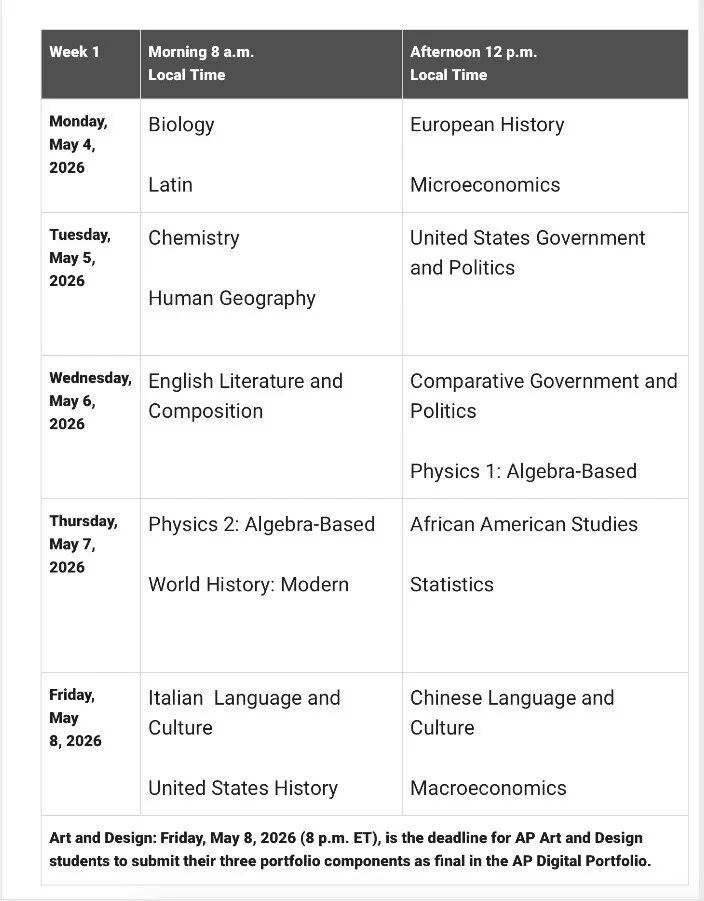This screenshot has height=901, width=704.
Task: Click African American Studies exam
Action: click(523, 524)
